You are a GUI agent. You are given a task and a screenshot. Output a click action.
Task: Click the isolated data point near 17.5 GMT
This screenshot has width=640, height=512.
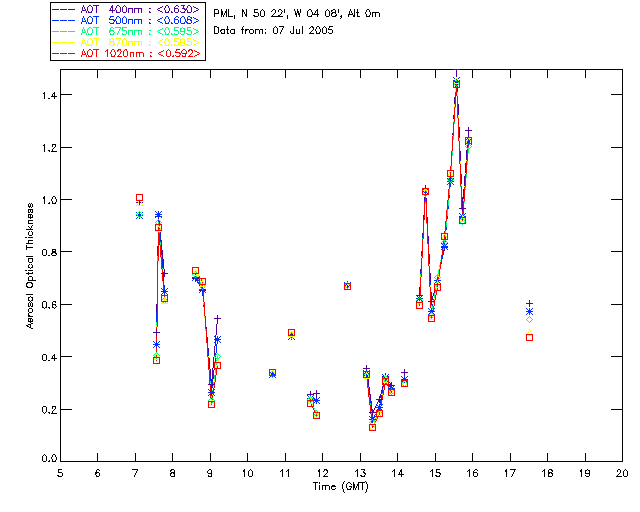click(529, 337)
